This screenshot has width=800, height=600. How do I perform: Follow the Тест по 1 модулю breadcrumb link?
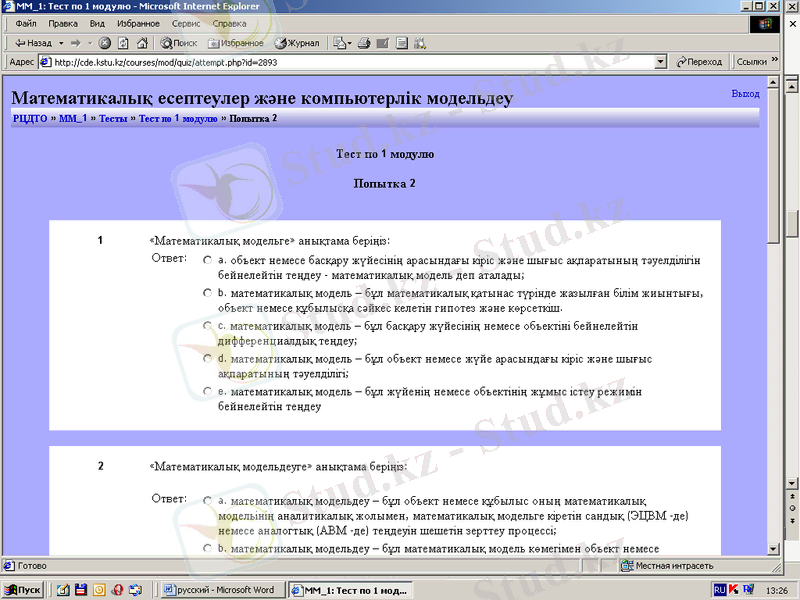tap(178, 118)
